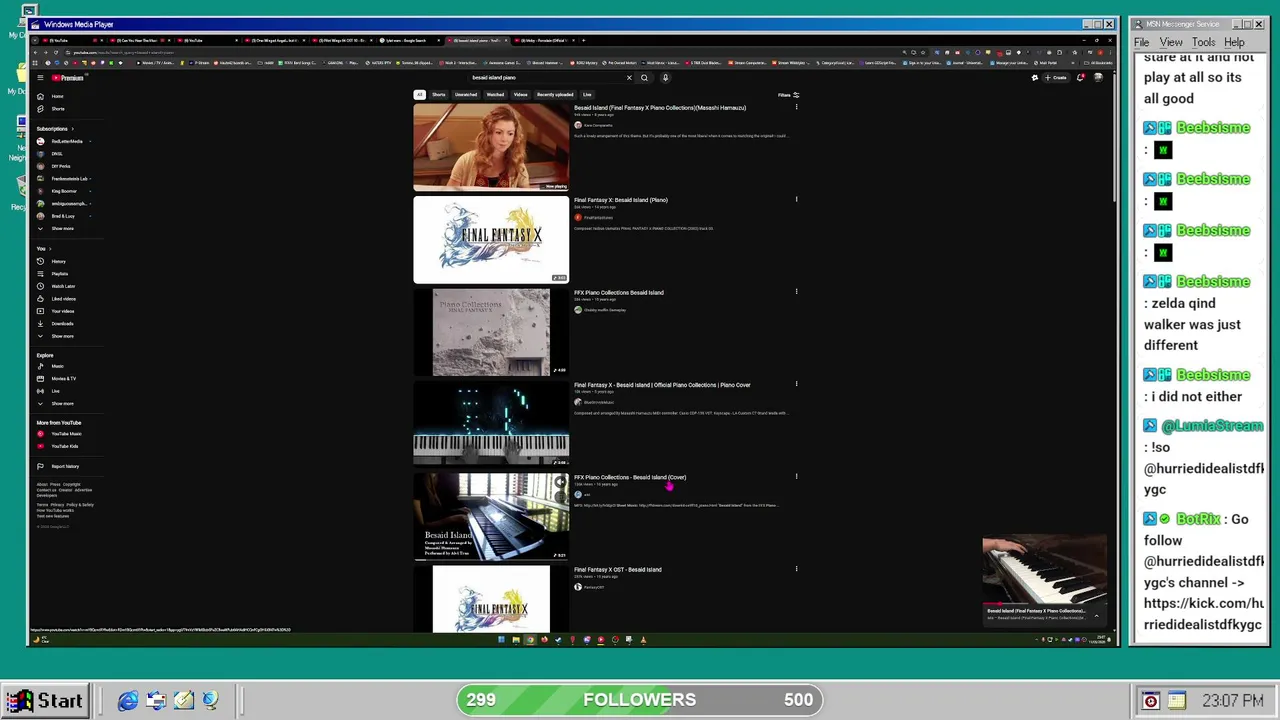This screenshot has width=1280, height=720.
Task: Open the Filters option in results
Action: pyautogui.click(x=789, y=95)
